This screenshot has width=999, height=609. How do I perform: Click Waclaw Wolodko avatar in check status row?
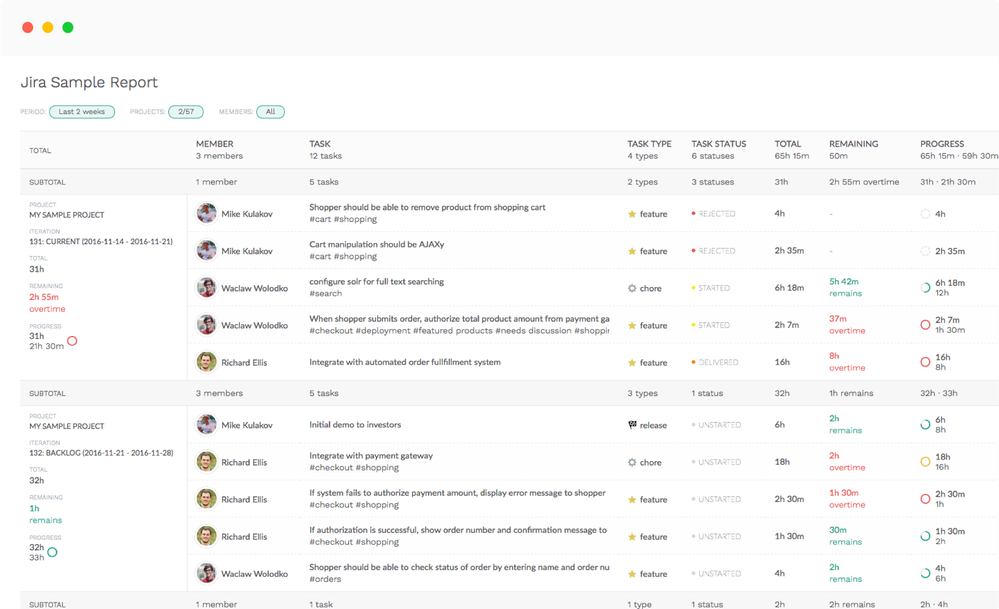206,573
